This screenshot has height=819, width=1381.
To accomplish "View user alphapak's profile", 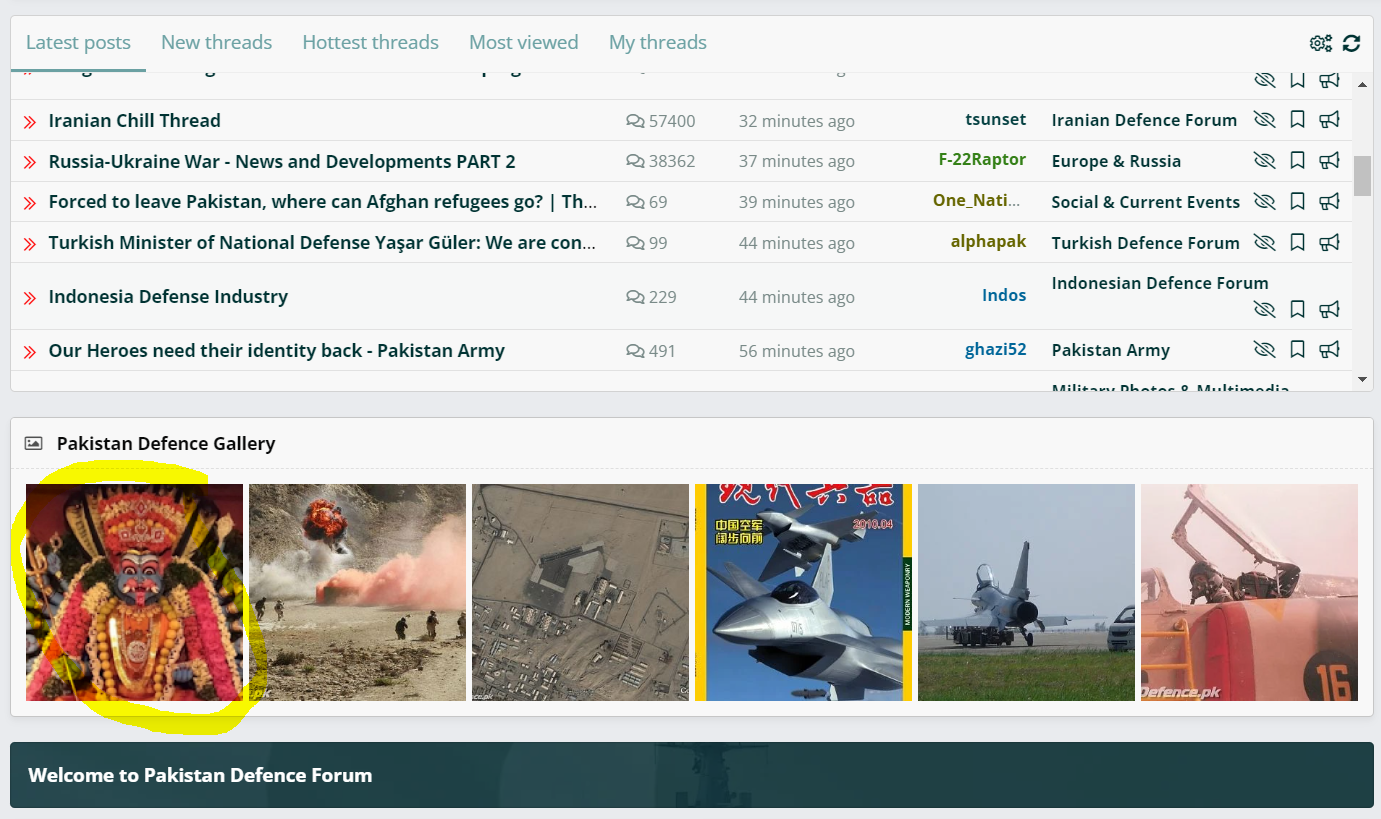I will (989, 241).
